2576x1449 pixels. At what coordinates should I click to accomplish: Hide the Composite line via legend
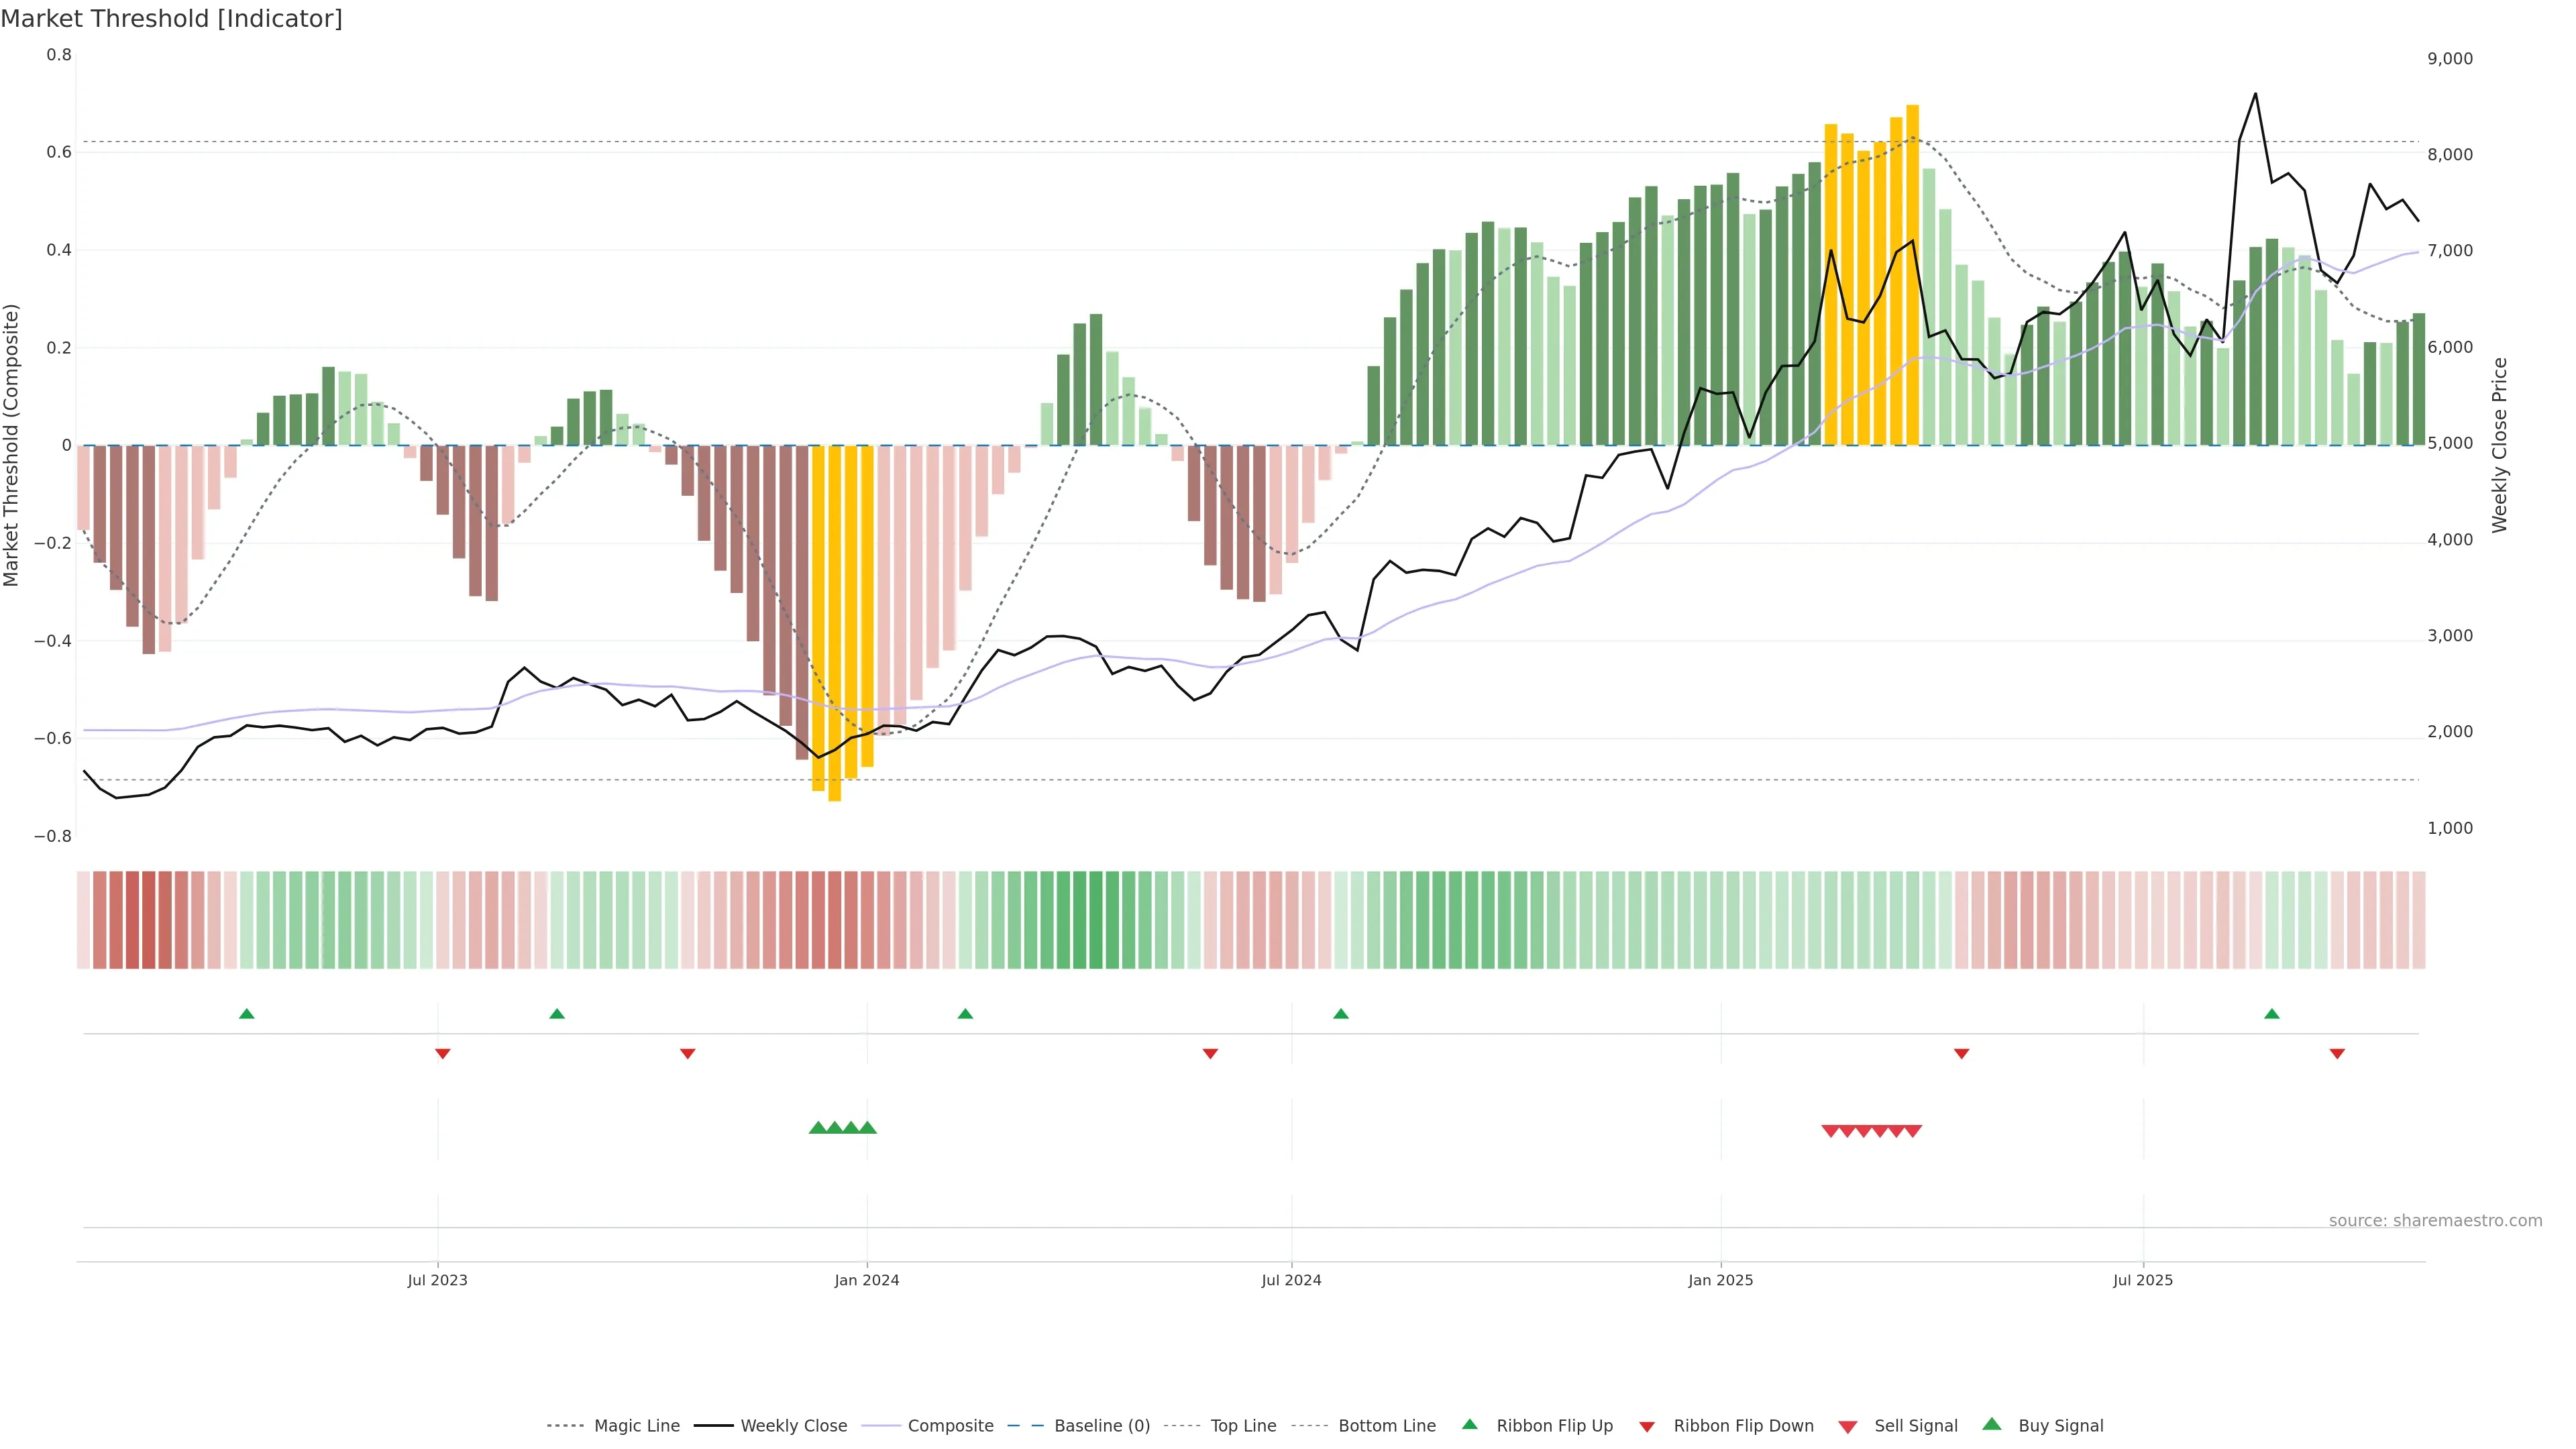[x=950, y=1426]
